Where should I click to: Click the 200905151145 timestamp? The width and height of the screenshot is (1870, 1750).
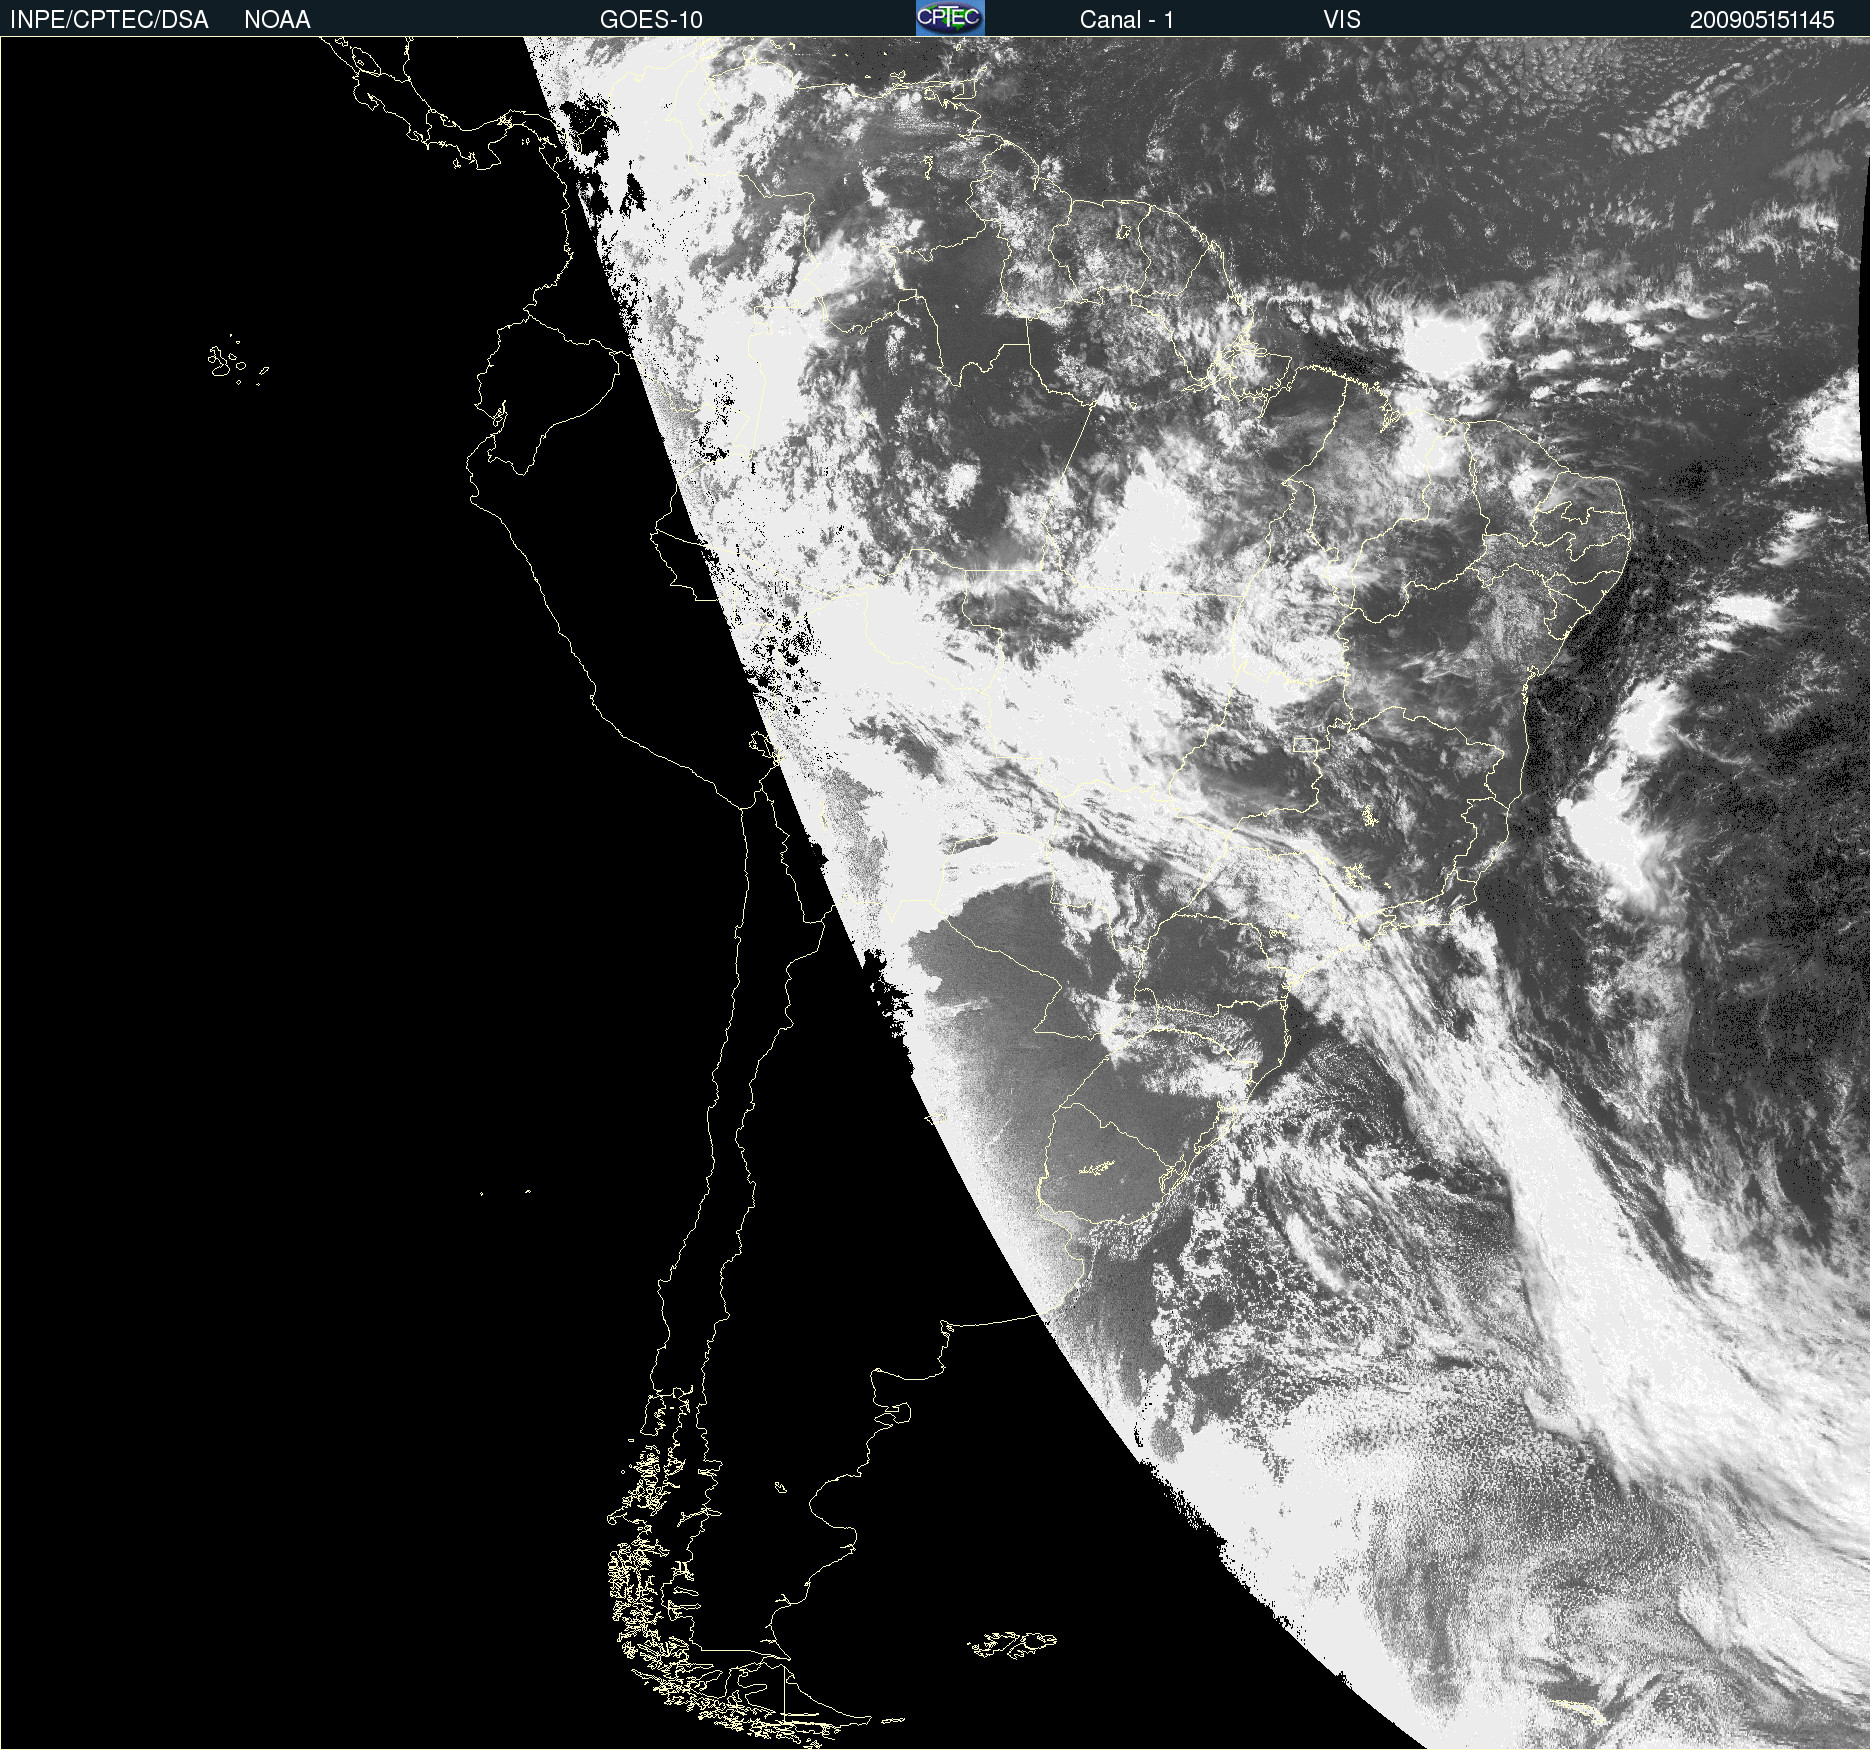point(1762,20)
